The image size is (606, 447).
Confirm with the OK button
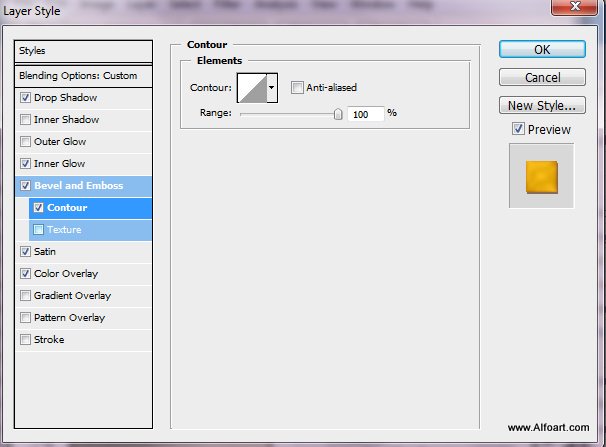point(542,50)
